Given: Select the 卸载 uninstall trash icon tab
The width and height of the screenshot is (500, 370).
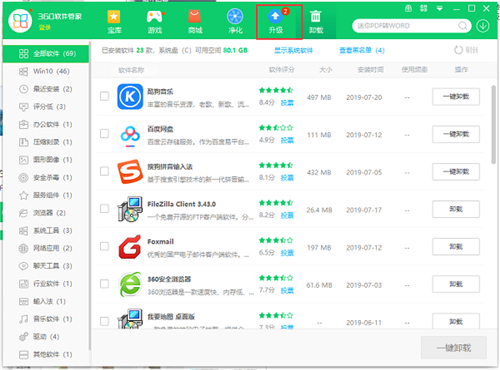Looking at the screenshot, I should tap(316, 22).
